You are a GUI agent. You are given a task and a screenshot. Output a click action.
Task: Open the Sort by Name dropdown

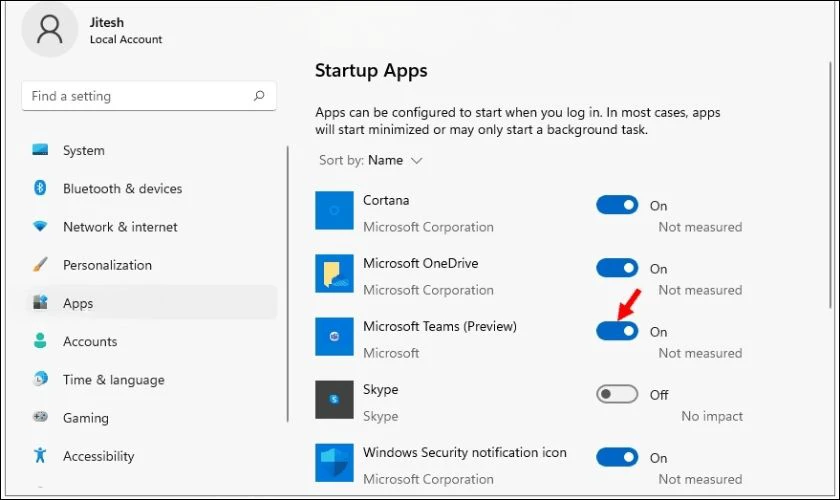click(371, 160)
